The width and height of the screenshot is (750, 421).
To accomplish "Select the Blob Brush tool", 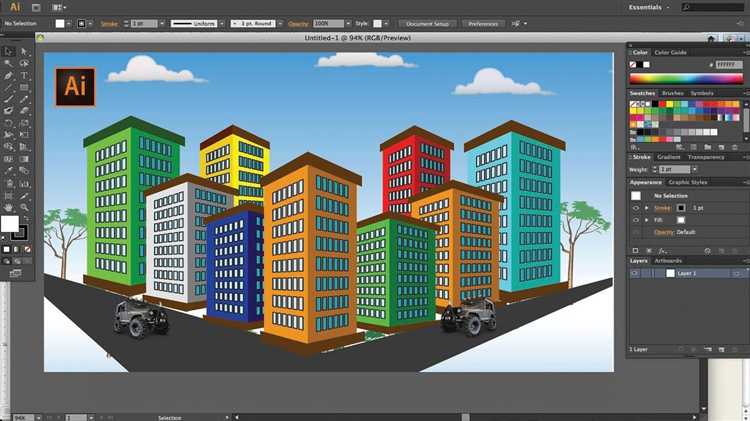I will coord(9,111).
